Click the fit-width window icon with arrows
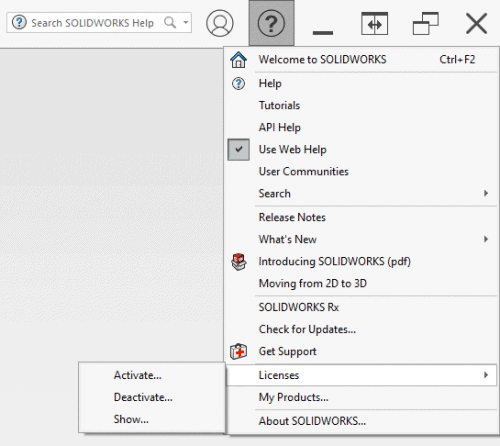 pos(374,23)
